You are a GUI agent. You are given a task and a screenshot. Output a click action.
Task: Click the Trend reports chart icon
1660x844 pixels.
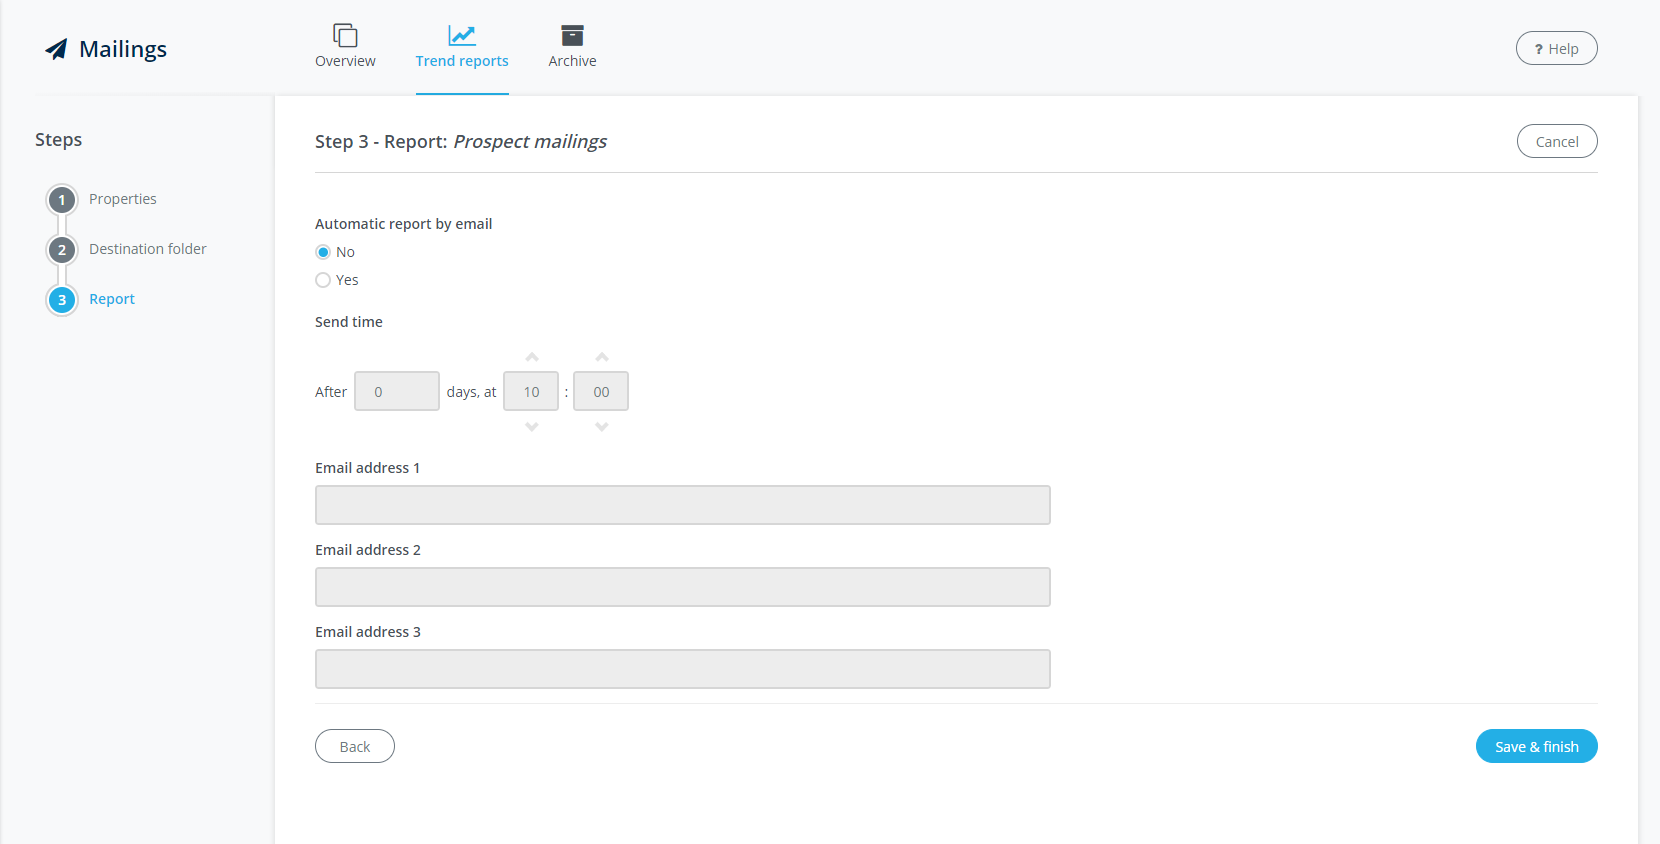pos(462,35)
